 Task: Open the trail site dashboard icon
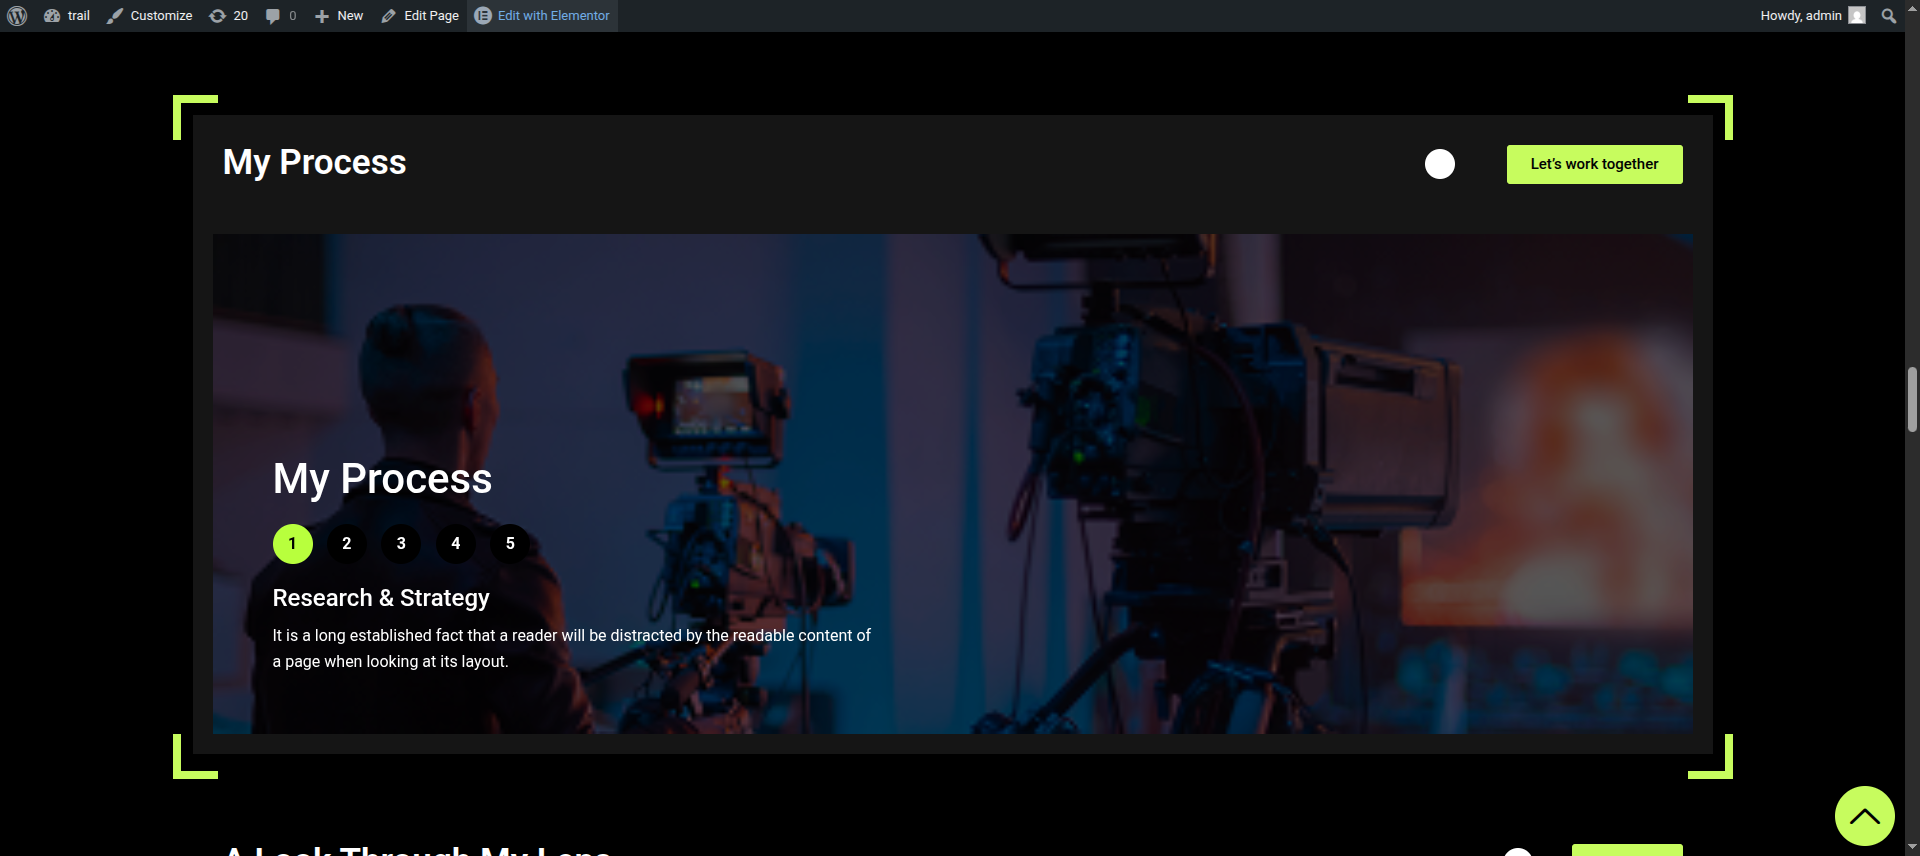(52, 16)
